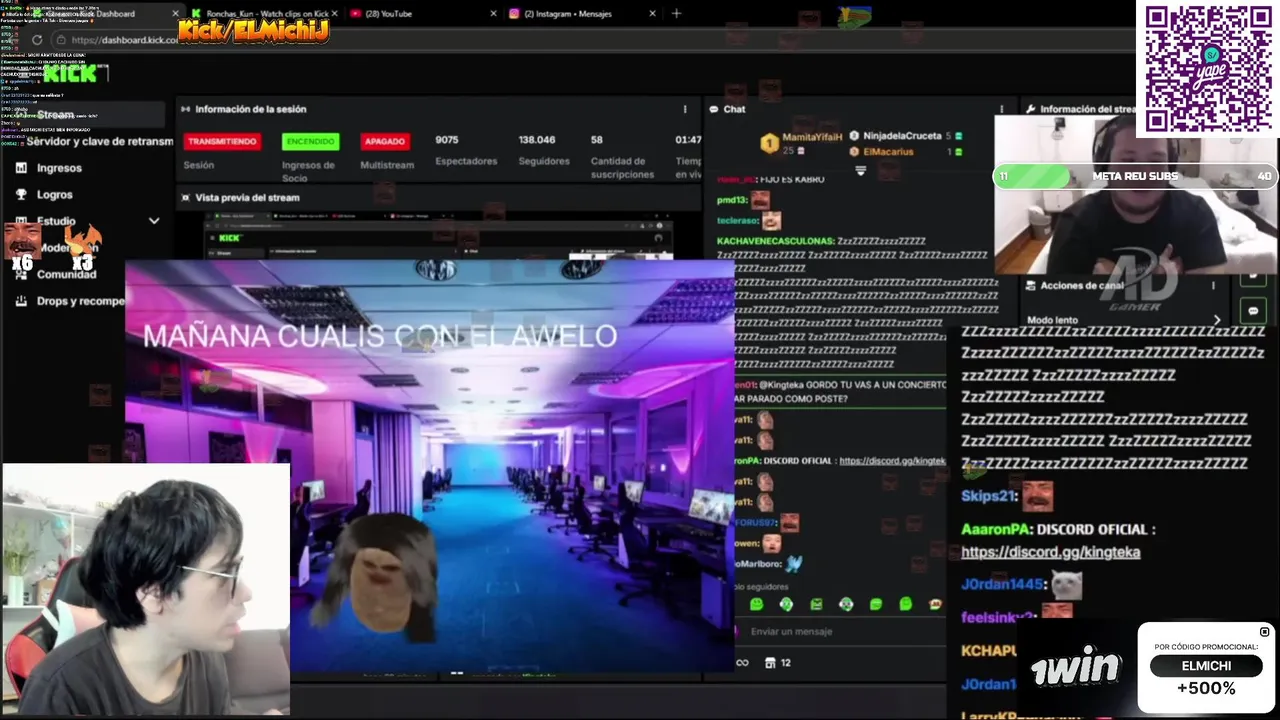
Task: Open Logros in the sidebar
Action: coord(55,195)
